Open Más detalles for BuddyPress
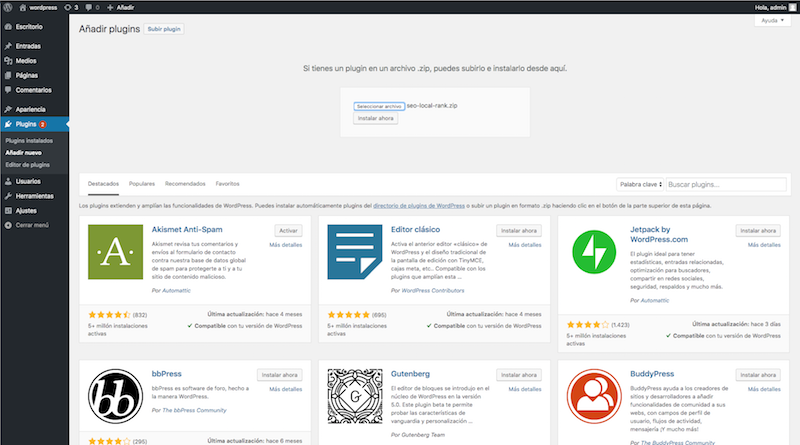The image size is (800, 445). pyautogui.click(x=764, y=389)
